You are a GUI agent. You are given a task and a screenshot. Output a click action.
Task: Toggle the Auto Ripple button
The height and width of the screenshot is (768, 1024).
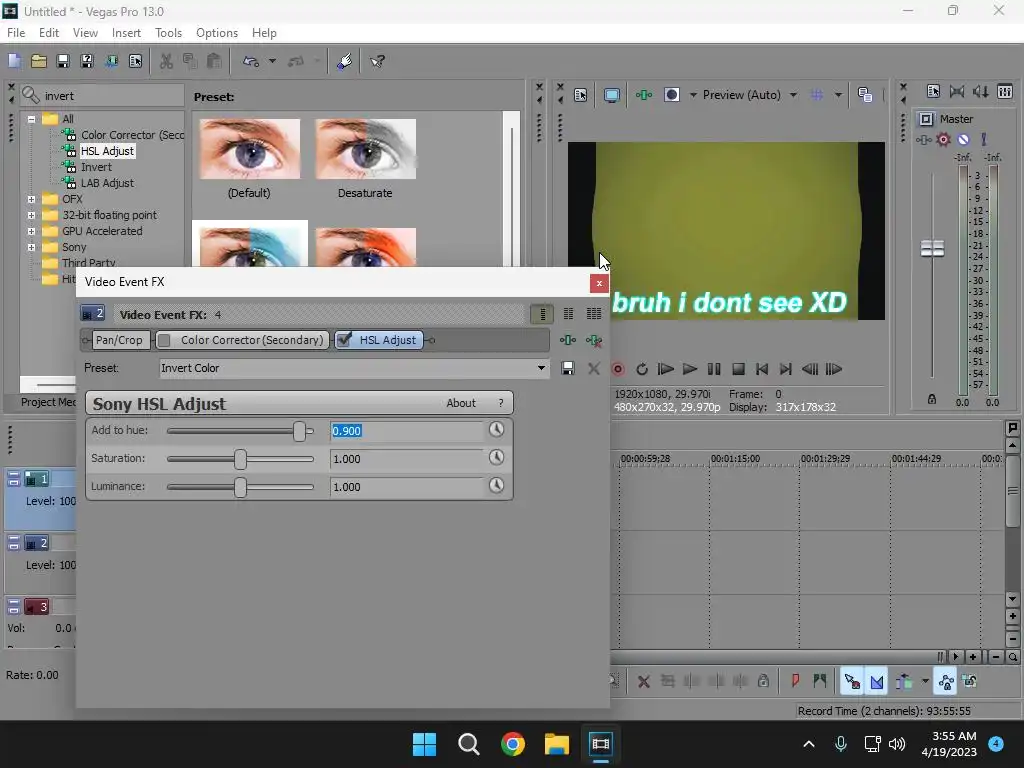pos(904,681)
